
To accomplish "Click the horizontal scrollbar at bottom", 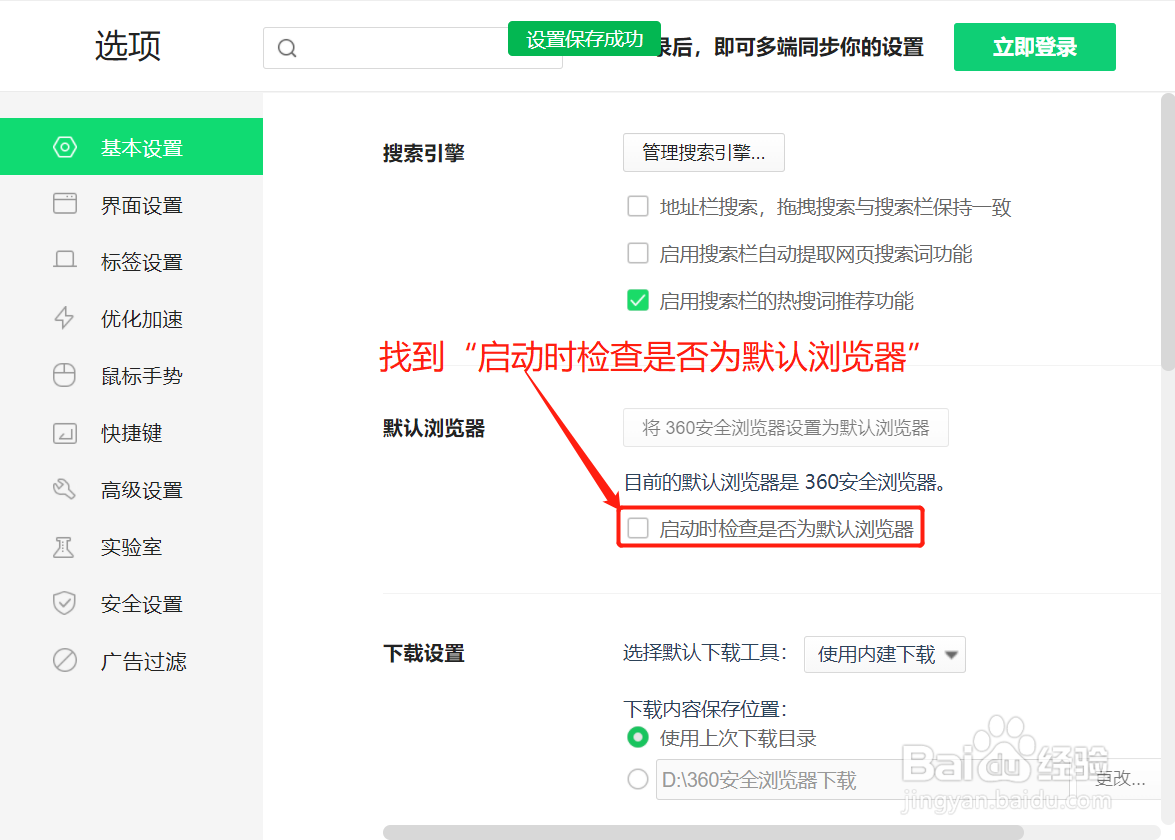I will point(703,833).
